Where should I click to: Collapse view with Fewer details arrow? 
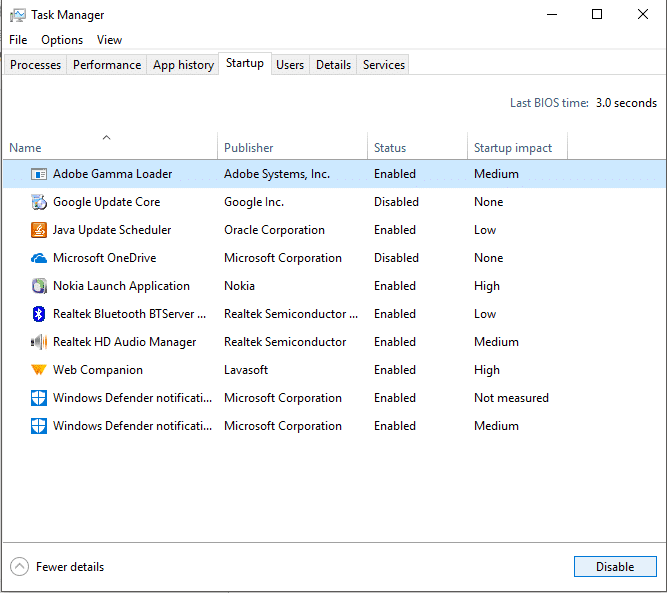(20, 567)
